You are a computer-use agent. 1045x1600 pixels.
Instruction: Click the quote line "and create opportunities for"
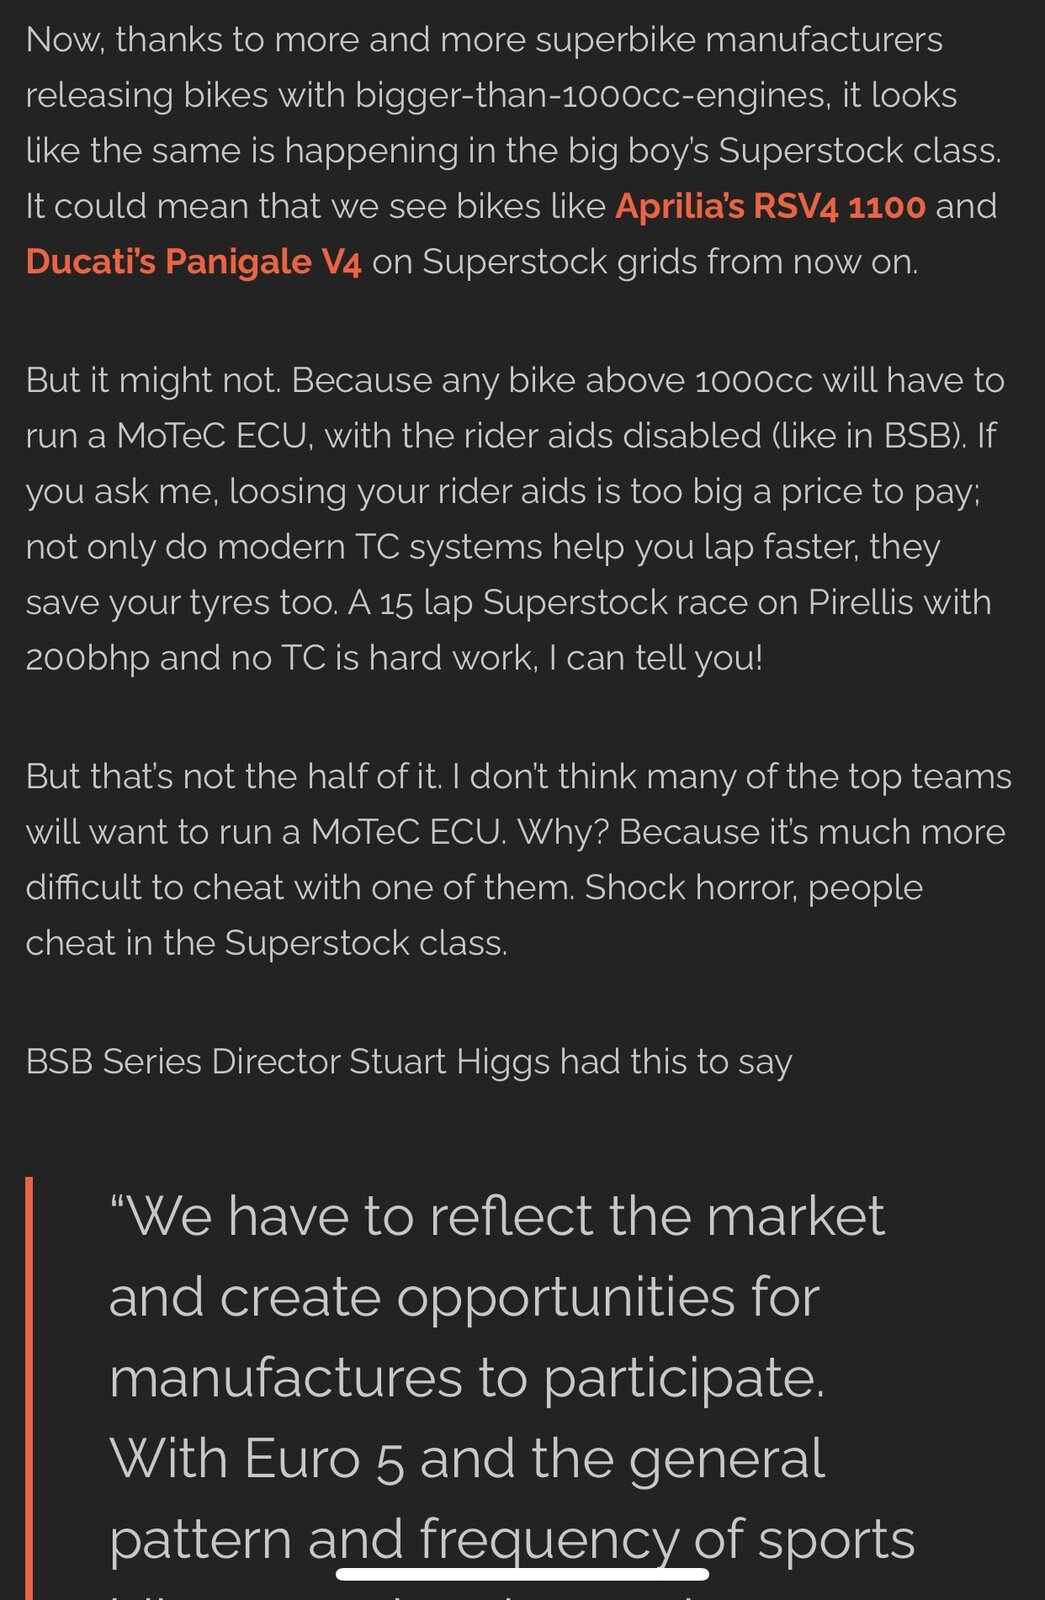pyautogui.click(x=464, y=1297)
